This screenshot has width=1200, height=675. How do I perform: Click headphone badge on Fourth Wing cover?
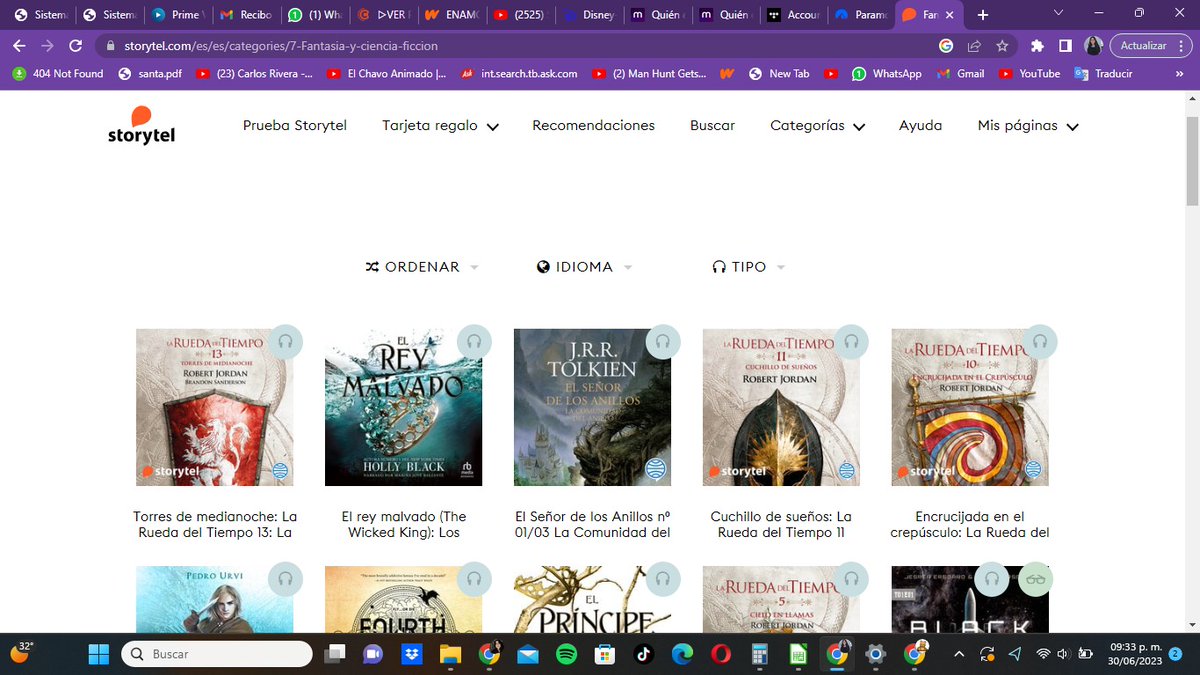[474, 579]
